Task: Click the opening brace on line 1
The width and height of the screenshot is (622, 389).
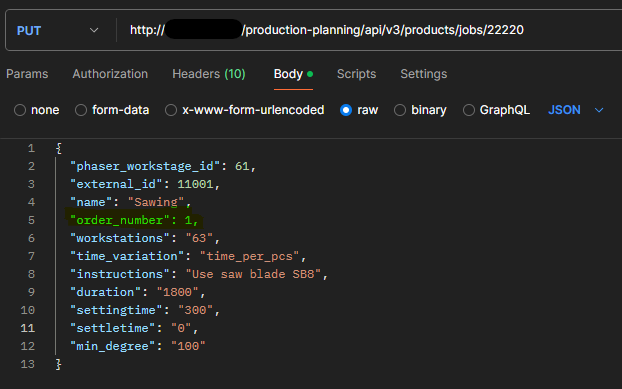Action: tap(59, 148)
